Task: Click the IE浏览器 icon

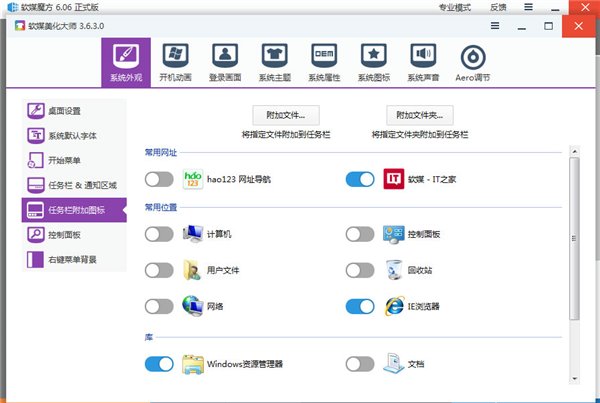Action: point(395,306)
